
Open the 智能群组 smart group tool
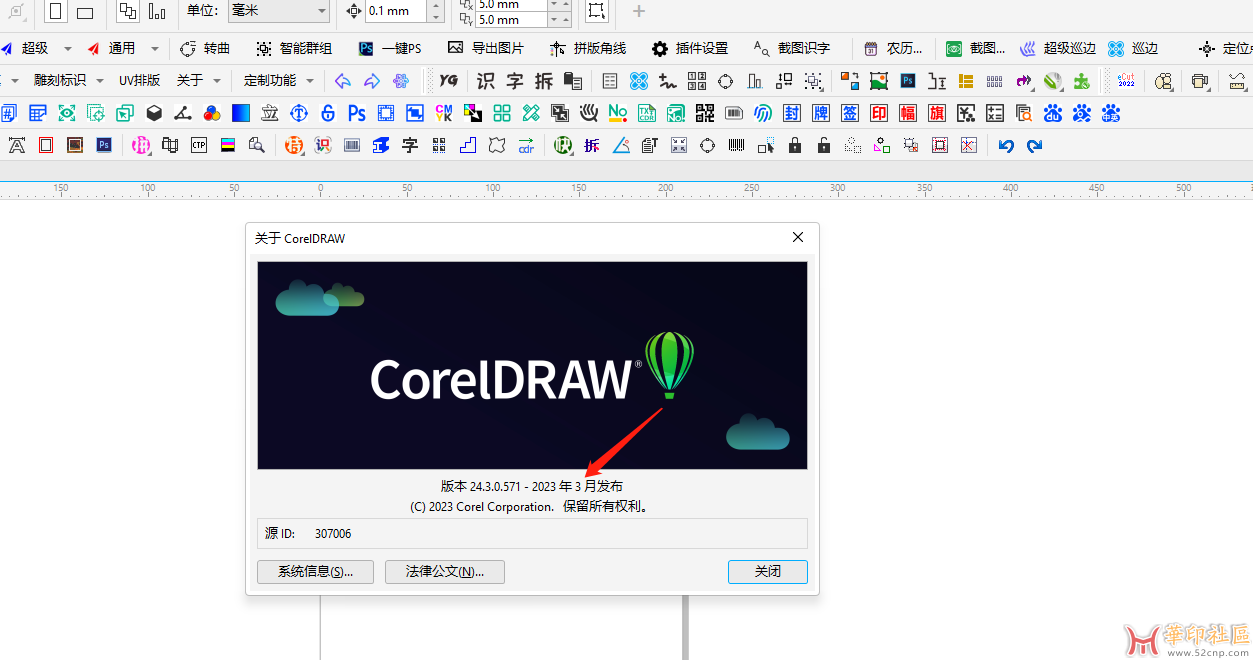coord(294,48)
